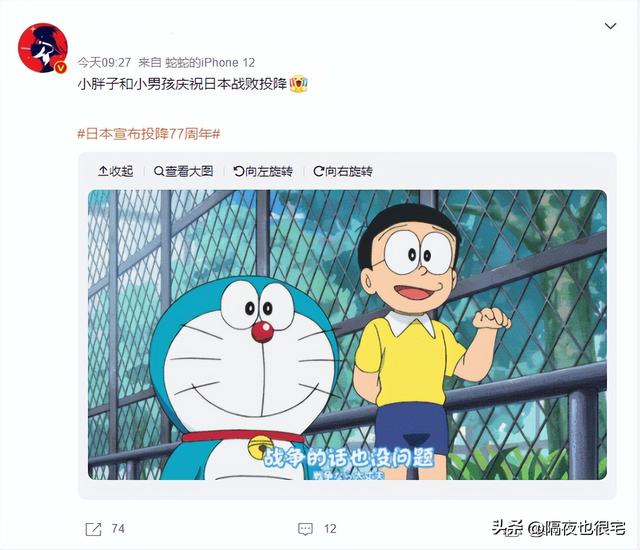
Task: Open comments via the speech bubble icon
Action: [305, 529]
